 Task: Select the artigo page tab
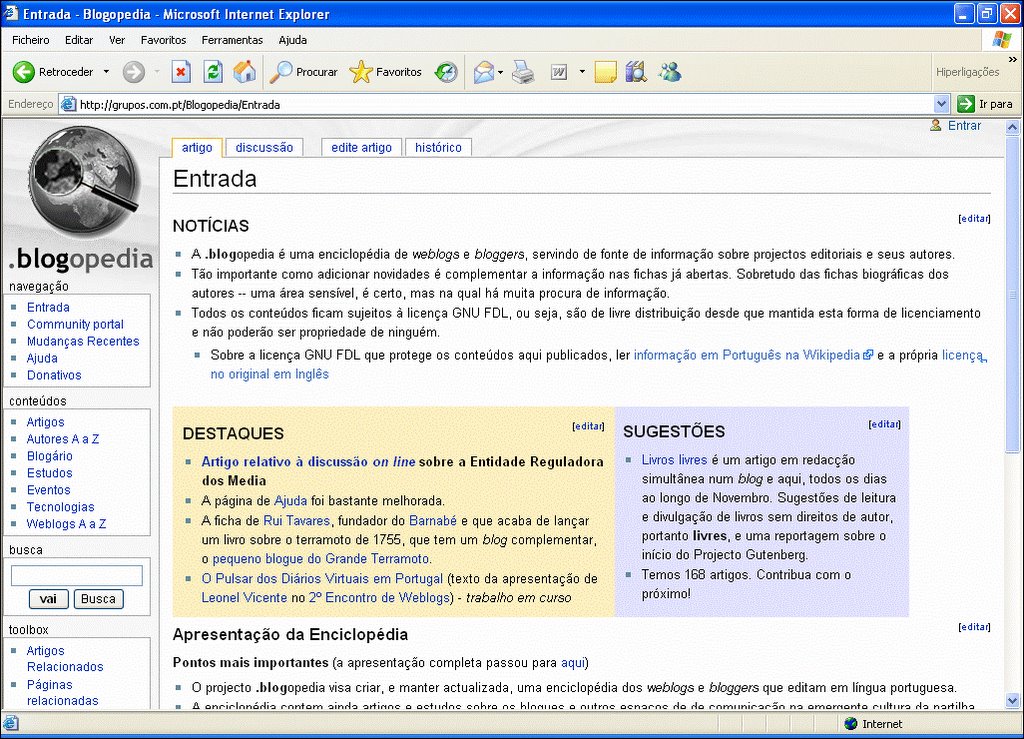tap(197, 148)
